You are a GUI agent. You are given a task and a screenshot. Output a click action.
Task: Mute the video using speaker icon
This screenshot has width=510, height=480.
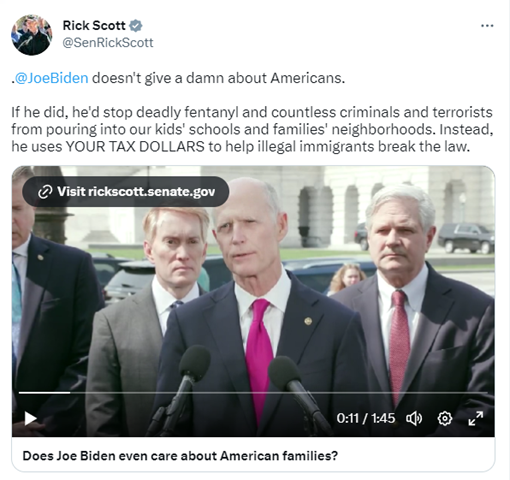414,418
